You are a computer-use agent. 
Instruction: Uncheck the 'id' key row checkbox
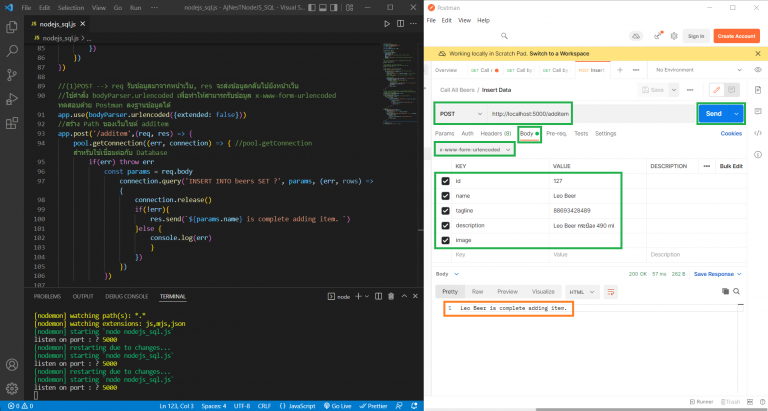pyautogui.click(x=445, y=181)
